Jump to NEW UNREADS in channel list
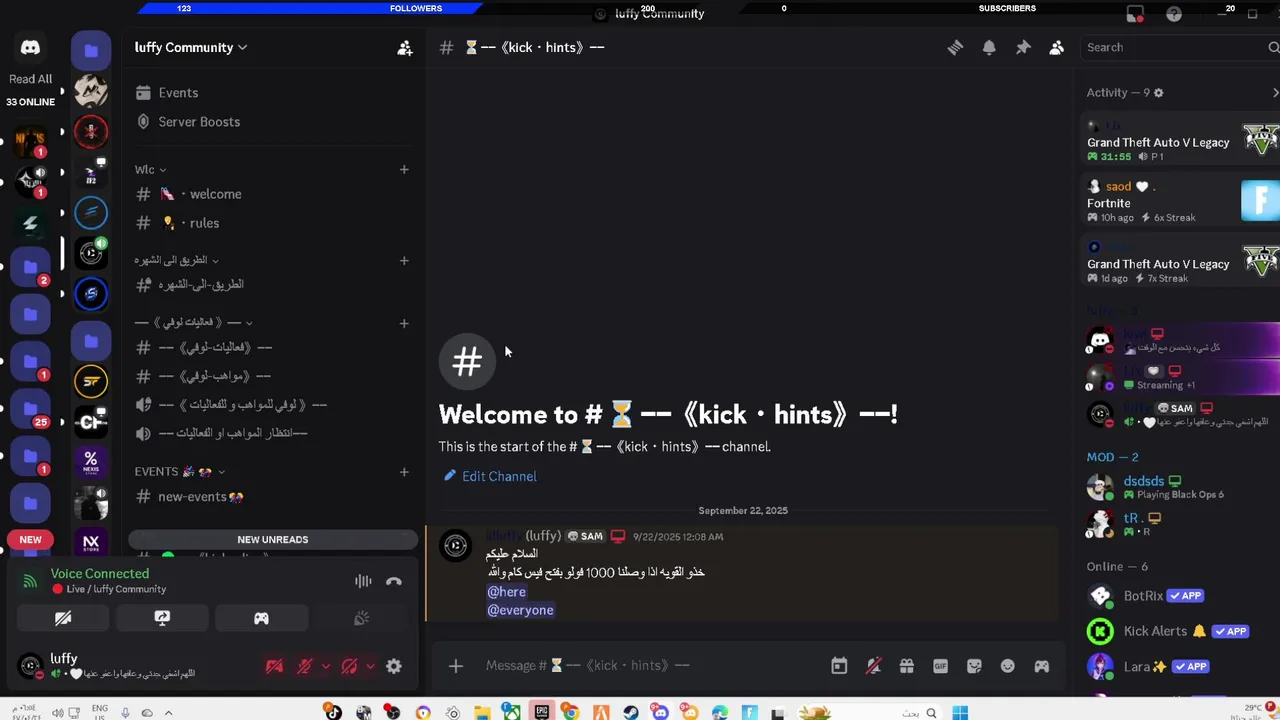 pyautogui.click(x=273, y=539)
